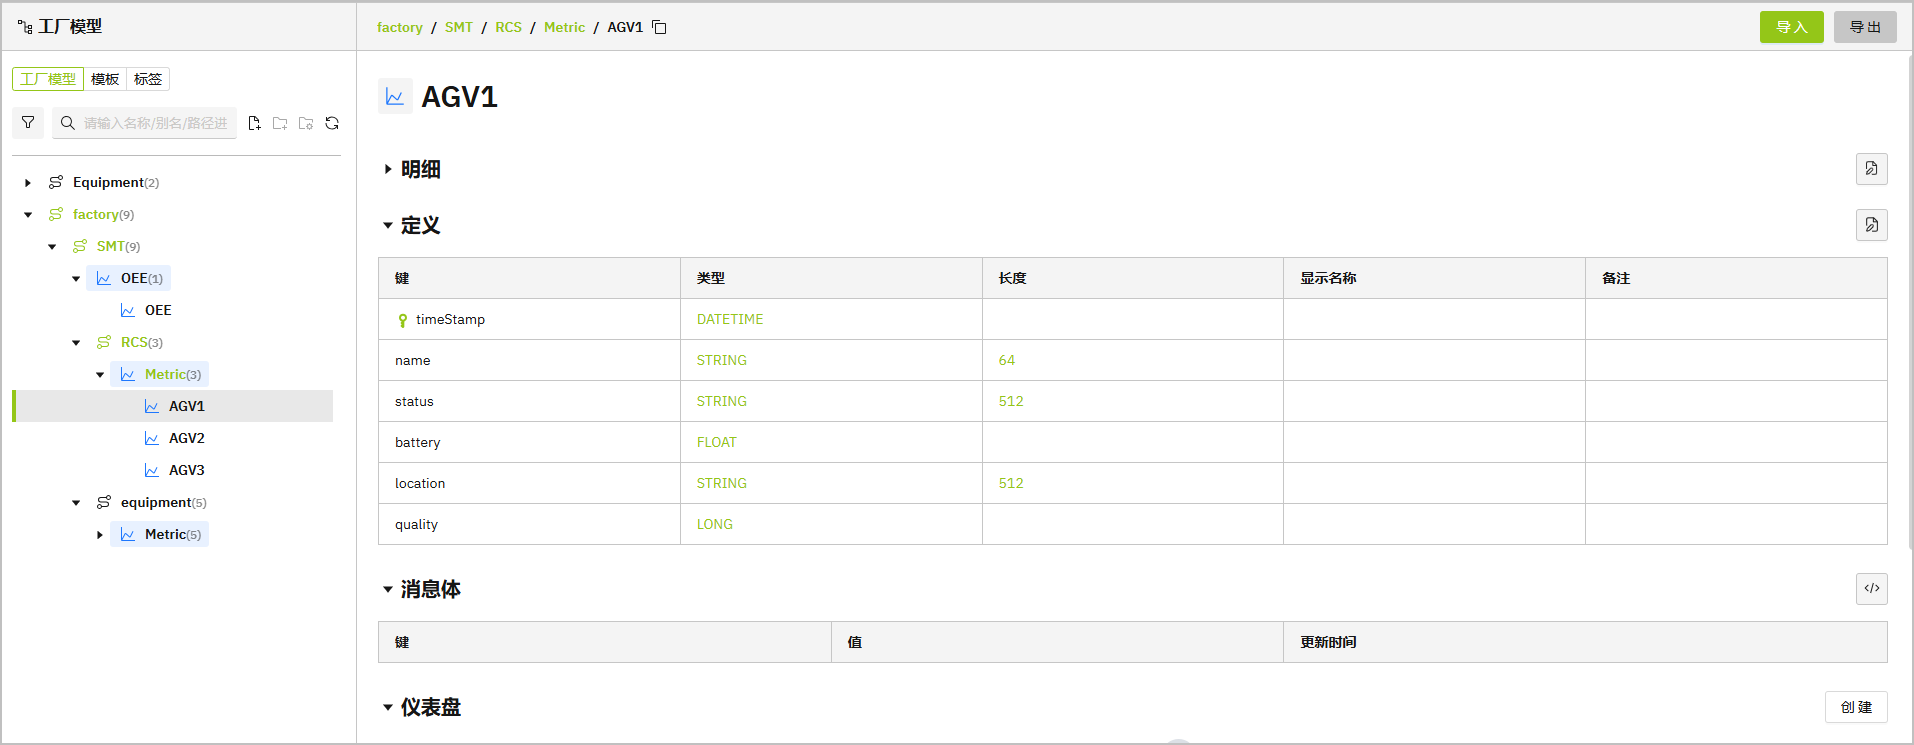The height and width of the screenshot is (745, 1914).
Task: Click the 创建 dashboard button
Action: click(1856, 707)
